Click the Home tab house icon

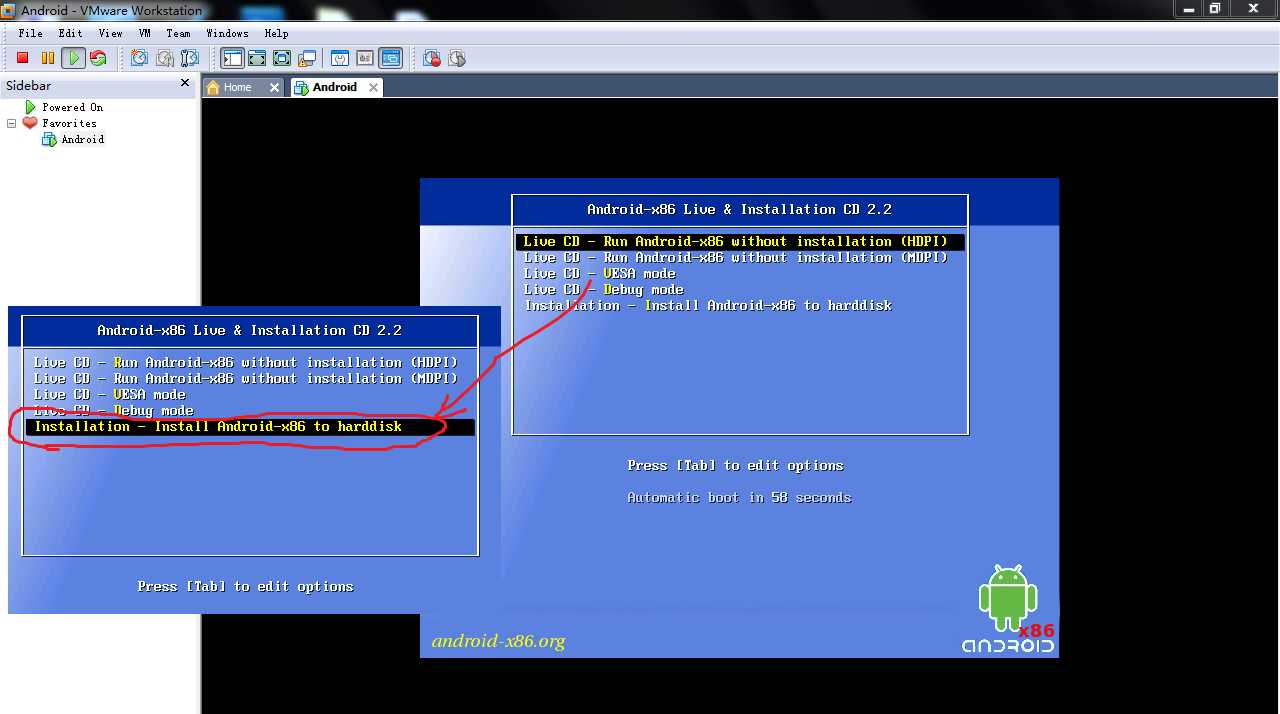213,87
